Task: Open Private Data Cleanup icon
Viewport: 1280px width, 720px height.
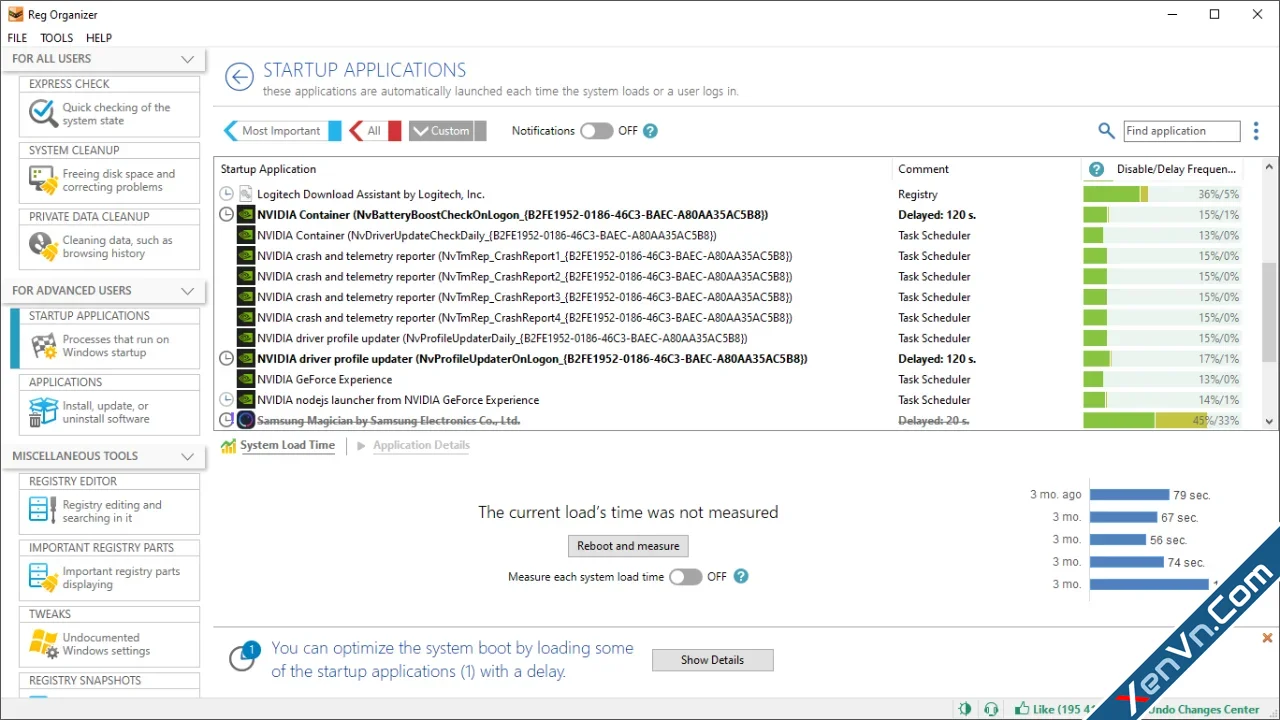Action: [43, 246]
